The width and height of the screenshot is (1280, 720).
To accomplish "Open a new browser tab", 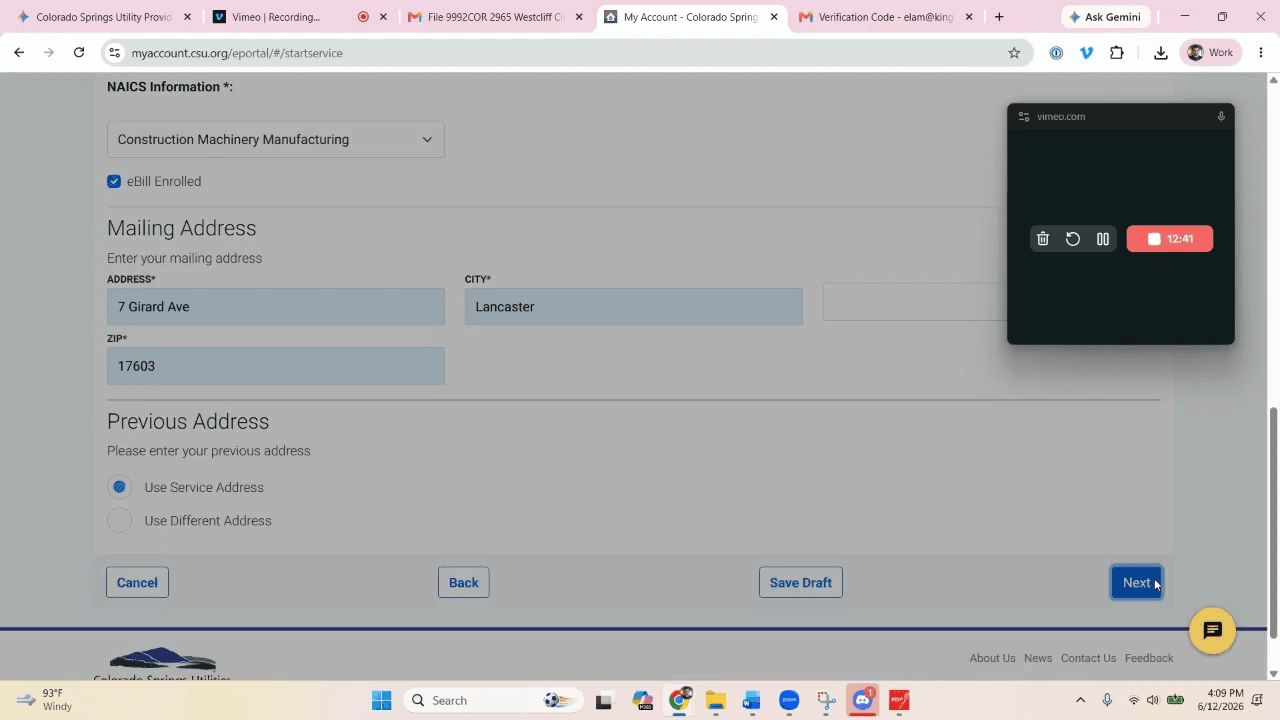I will [999, 17].
